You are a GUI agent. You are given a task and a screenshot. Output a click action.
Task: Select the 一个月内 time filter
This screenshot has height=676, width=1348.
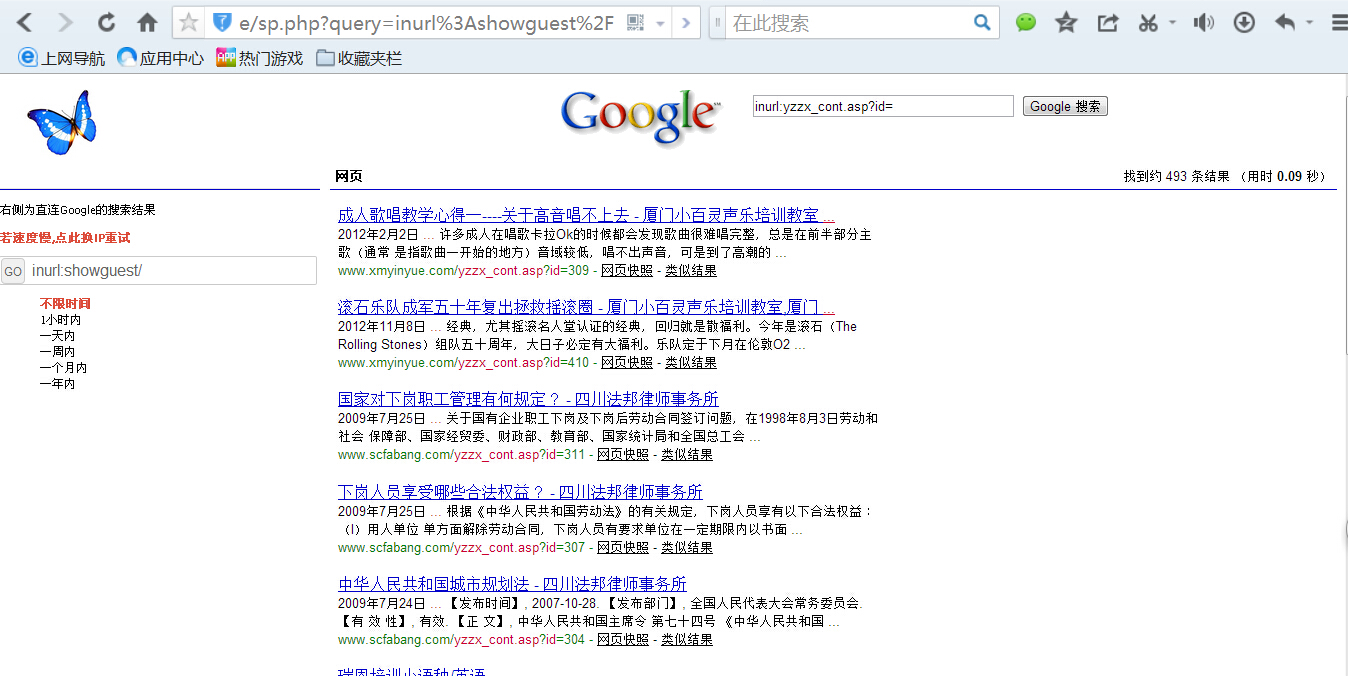(63, 368)
